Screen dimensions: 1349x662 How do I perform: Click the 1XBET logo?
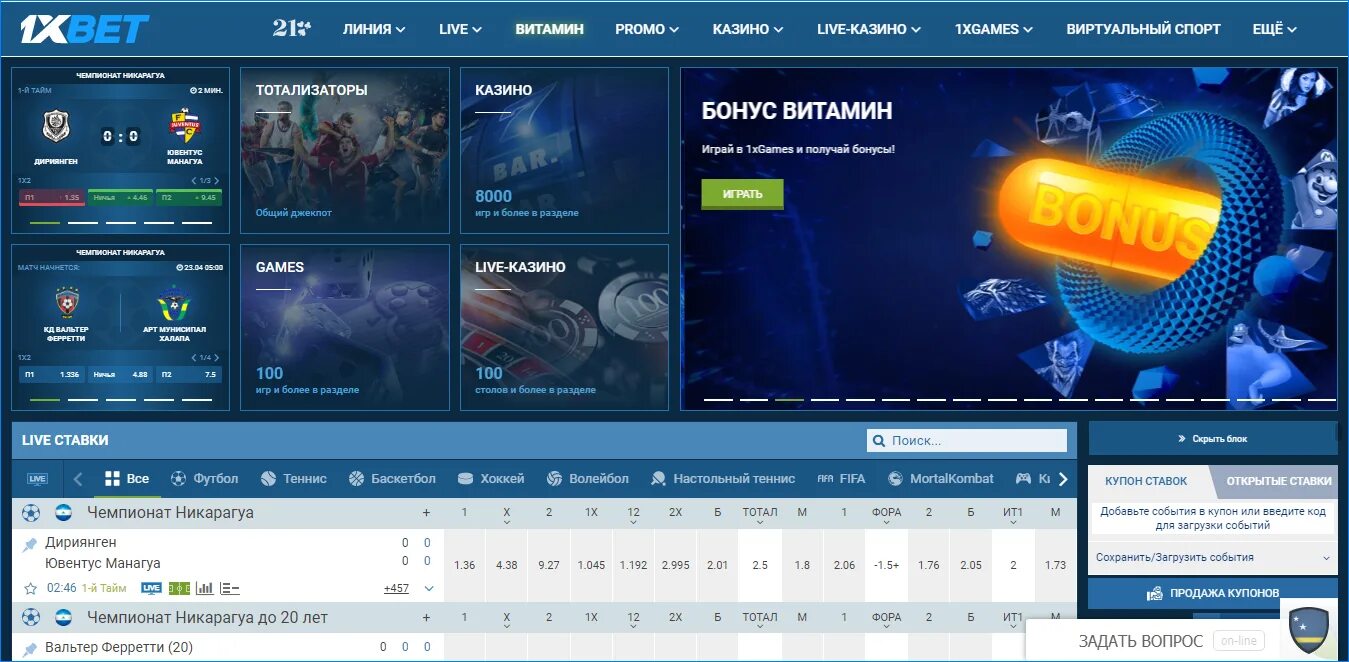pyautogui.click(x=85, y=29)
